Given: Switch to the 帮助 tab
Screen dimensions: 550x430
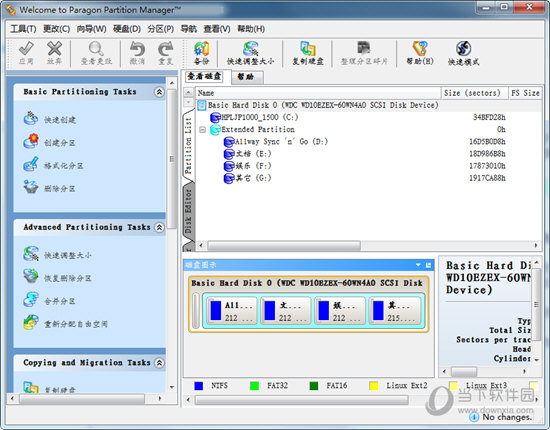Looking at the screenshot, I should click(246, 76).
